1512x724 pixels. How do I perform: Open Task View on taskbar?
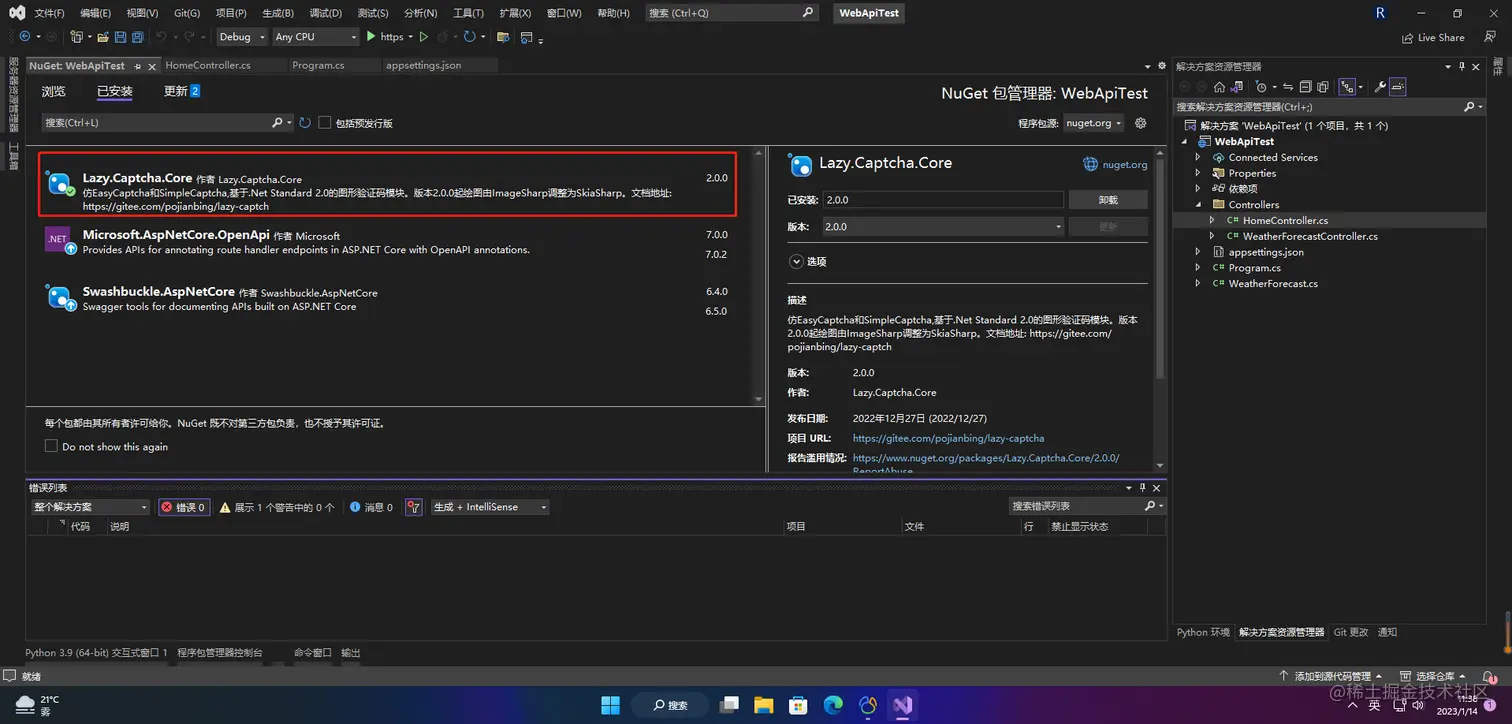729,705
